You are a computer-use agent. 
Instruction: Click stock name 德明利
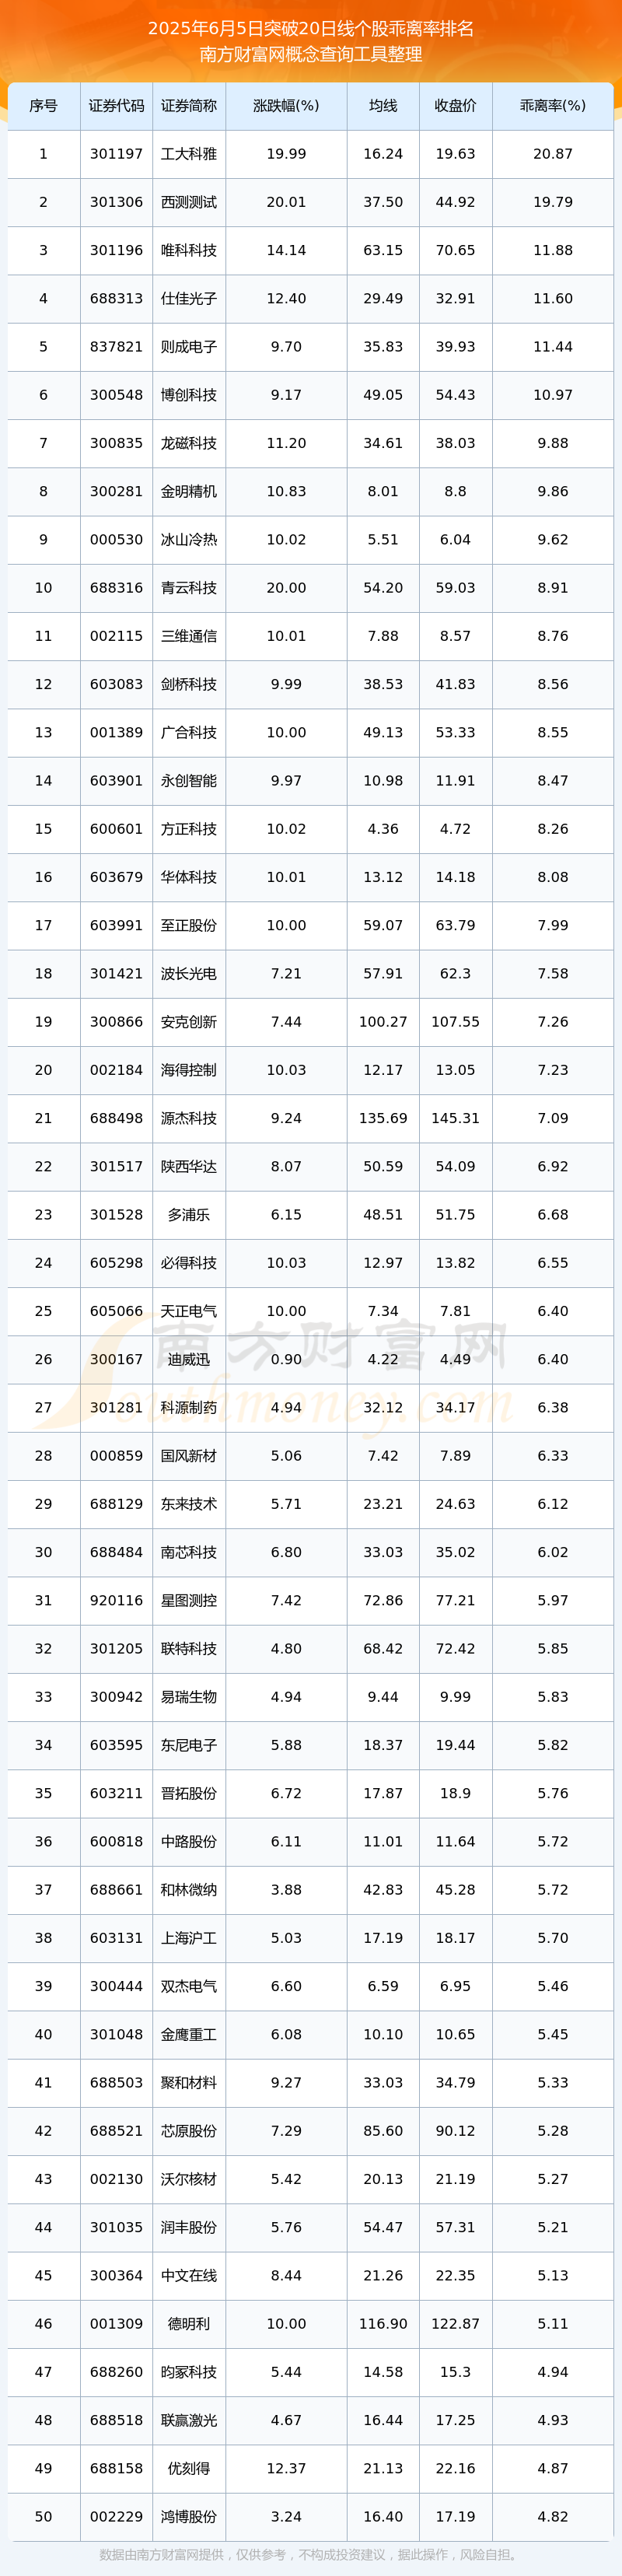[x=189, y=2324]
